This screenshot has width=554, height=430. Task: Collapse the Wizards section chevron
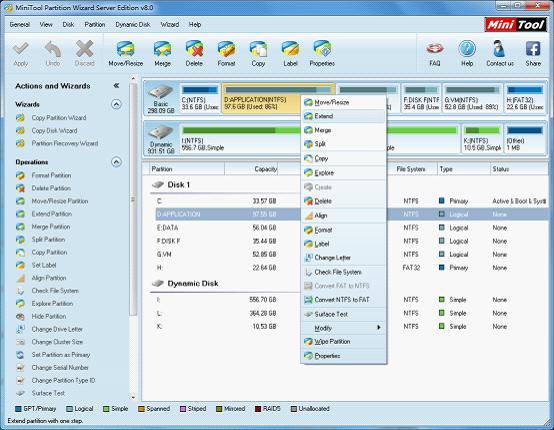[116, 104]
